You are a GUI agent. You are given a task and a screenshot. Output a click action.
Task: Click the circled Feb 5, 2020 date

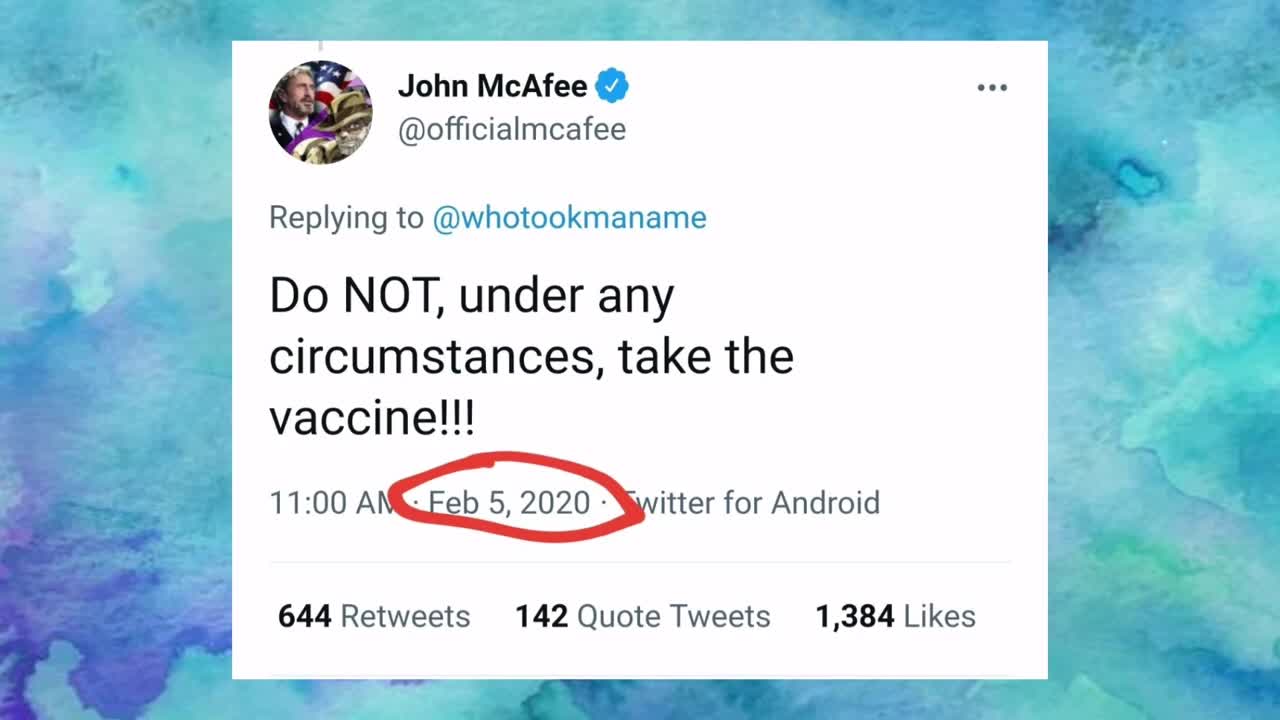[x=509, y=502]
